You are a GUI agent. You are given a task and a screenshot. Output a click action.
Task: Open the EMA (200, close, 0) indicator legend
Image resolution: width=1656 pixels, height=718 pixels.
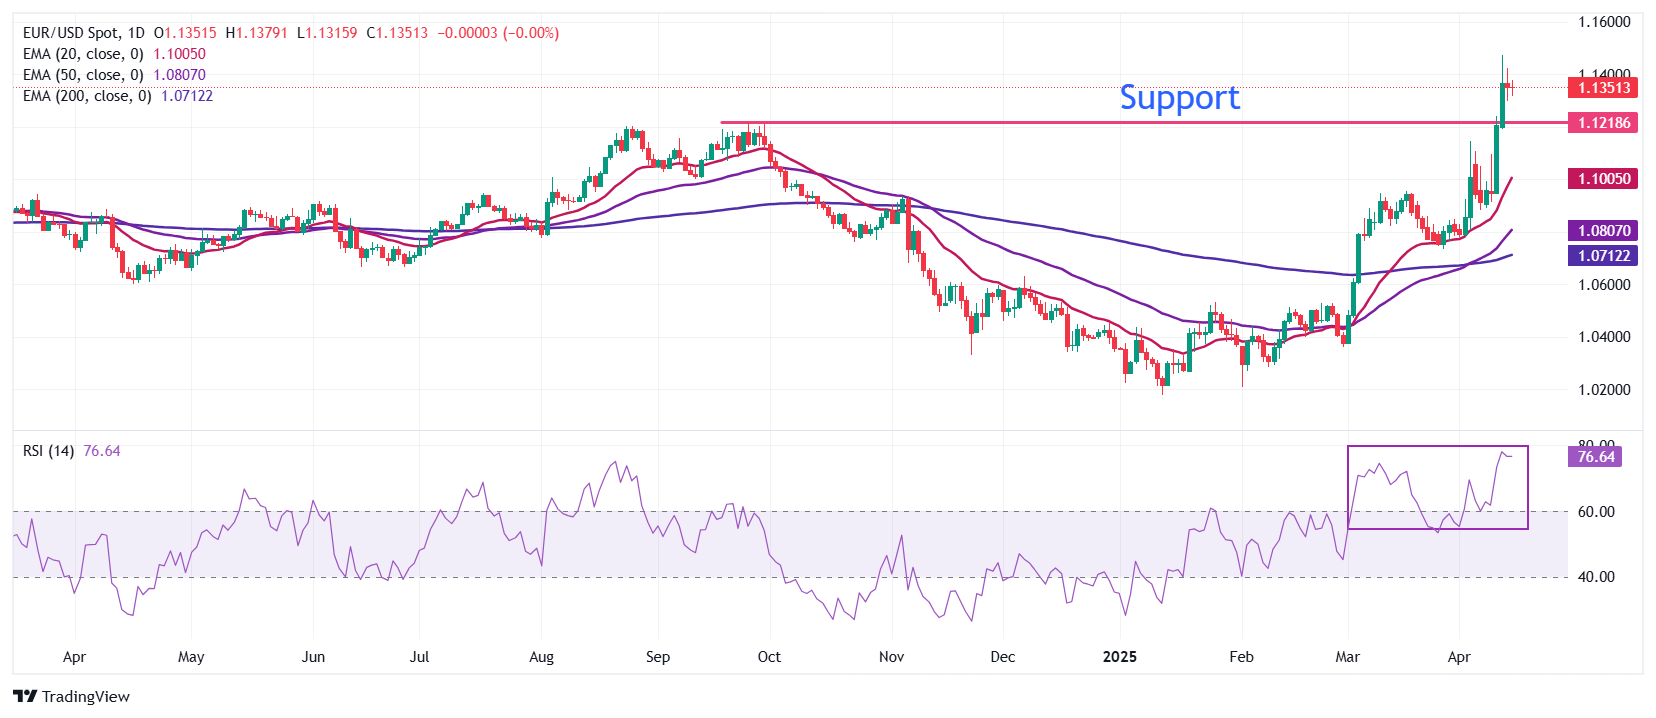87,96
